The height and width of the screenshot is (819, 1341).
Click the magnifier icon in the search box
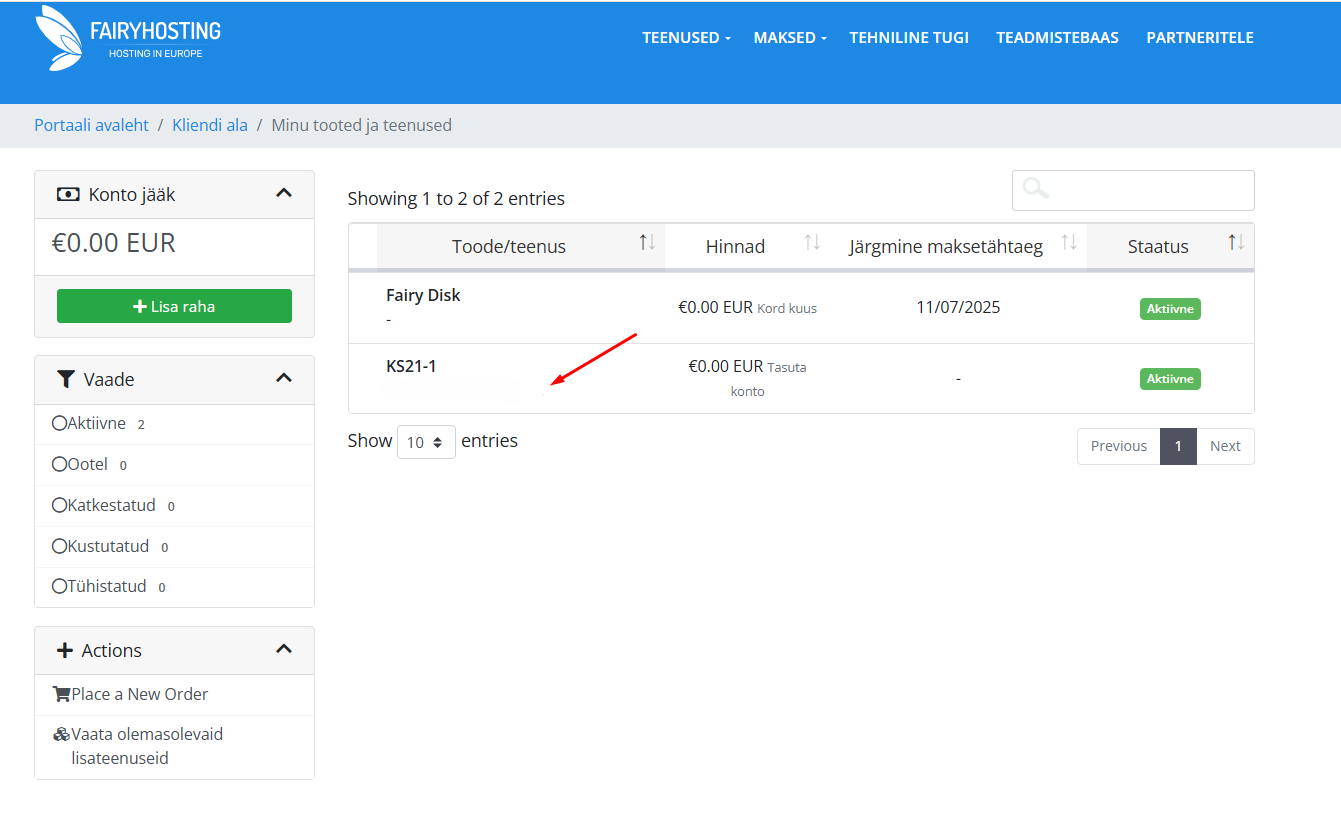(x=1035, y=188)
